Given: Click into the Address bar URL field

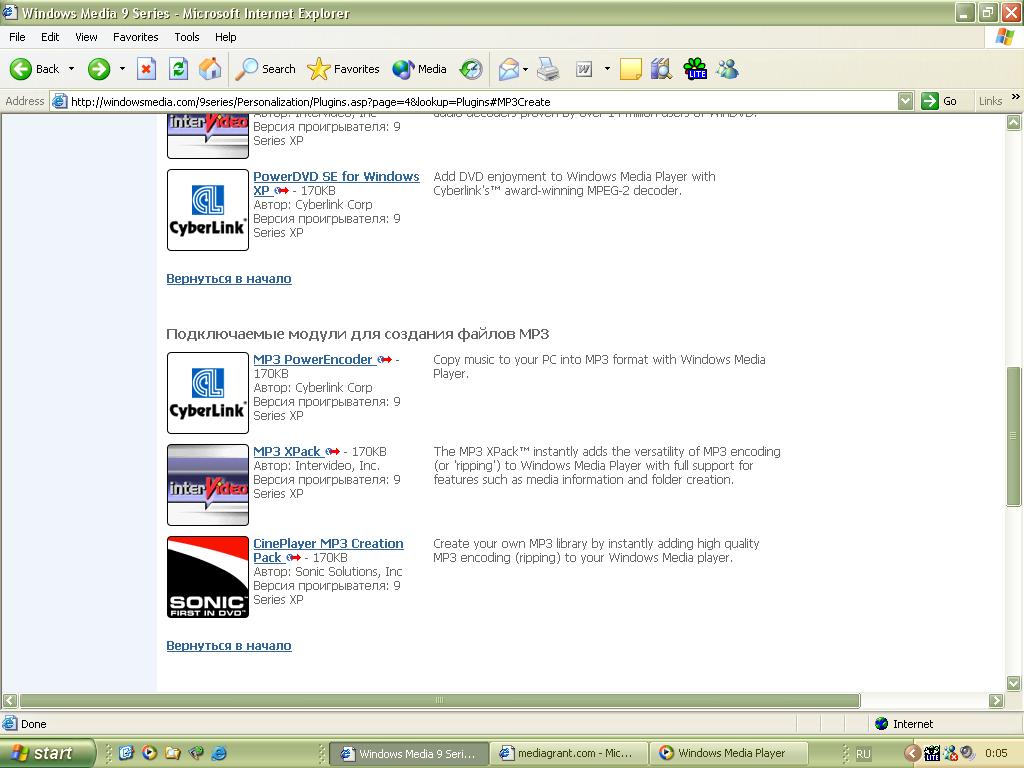Looking at the screenshot, I should click(482, 101).
